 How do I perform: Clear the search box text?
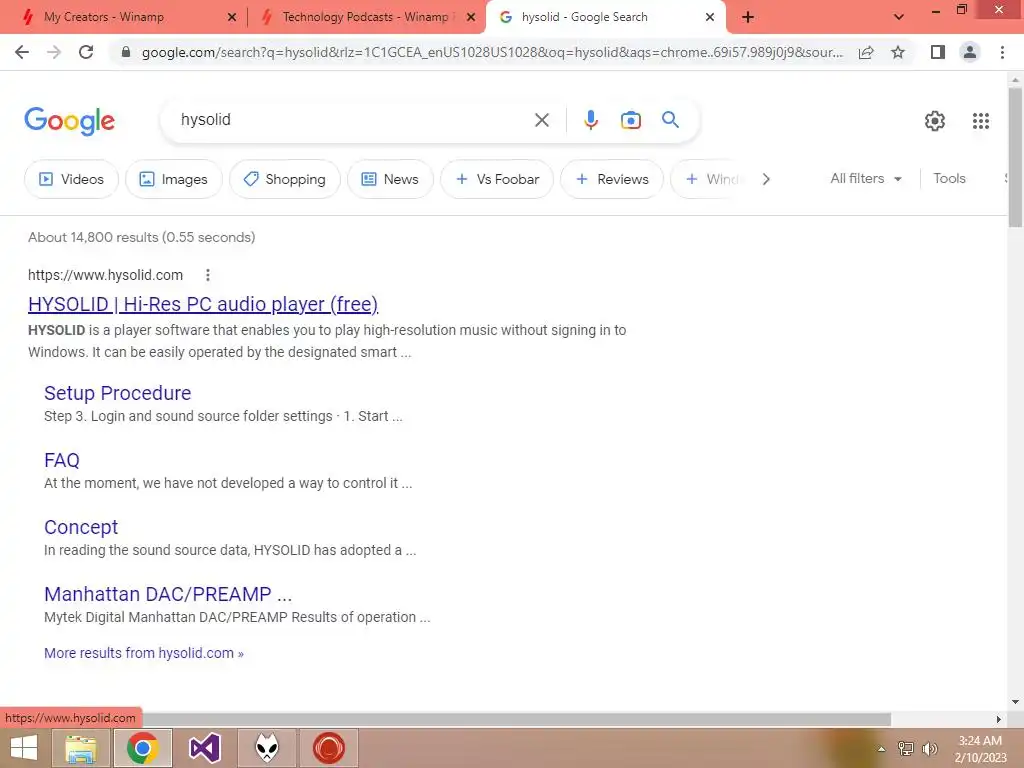pos(541,120)
